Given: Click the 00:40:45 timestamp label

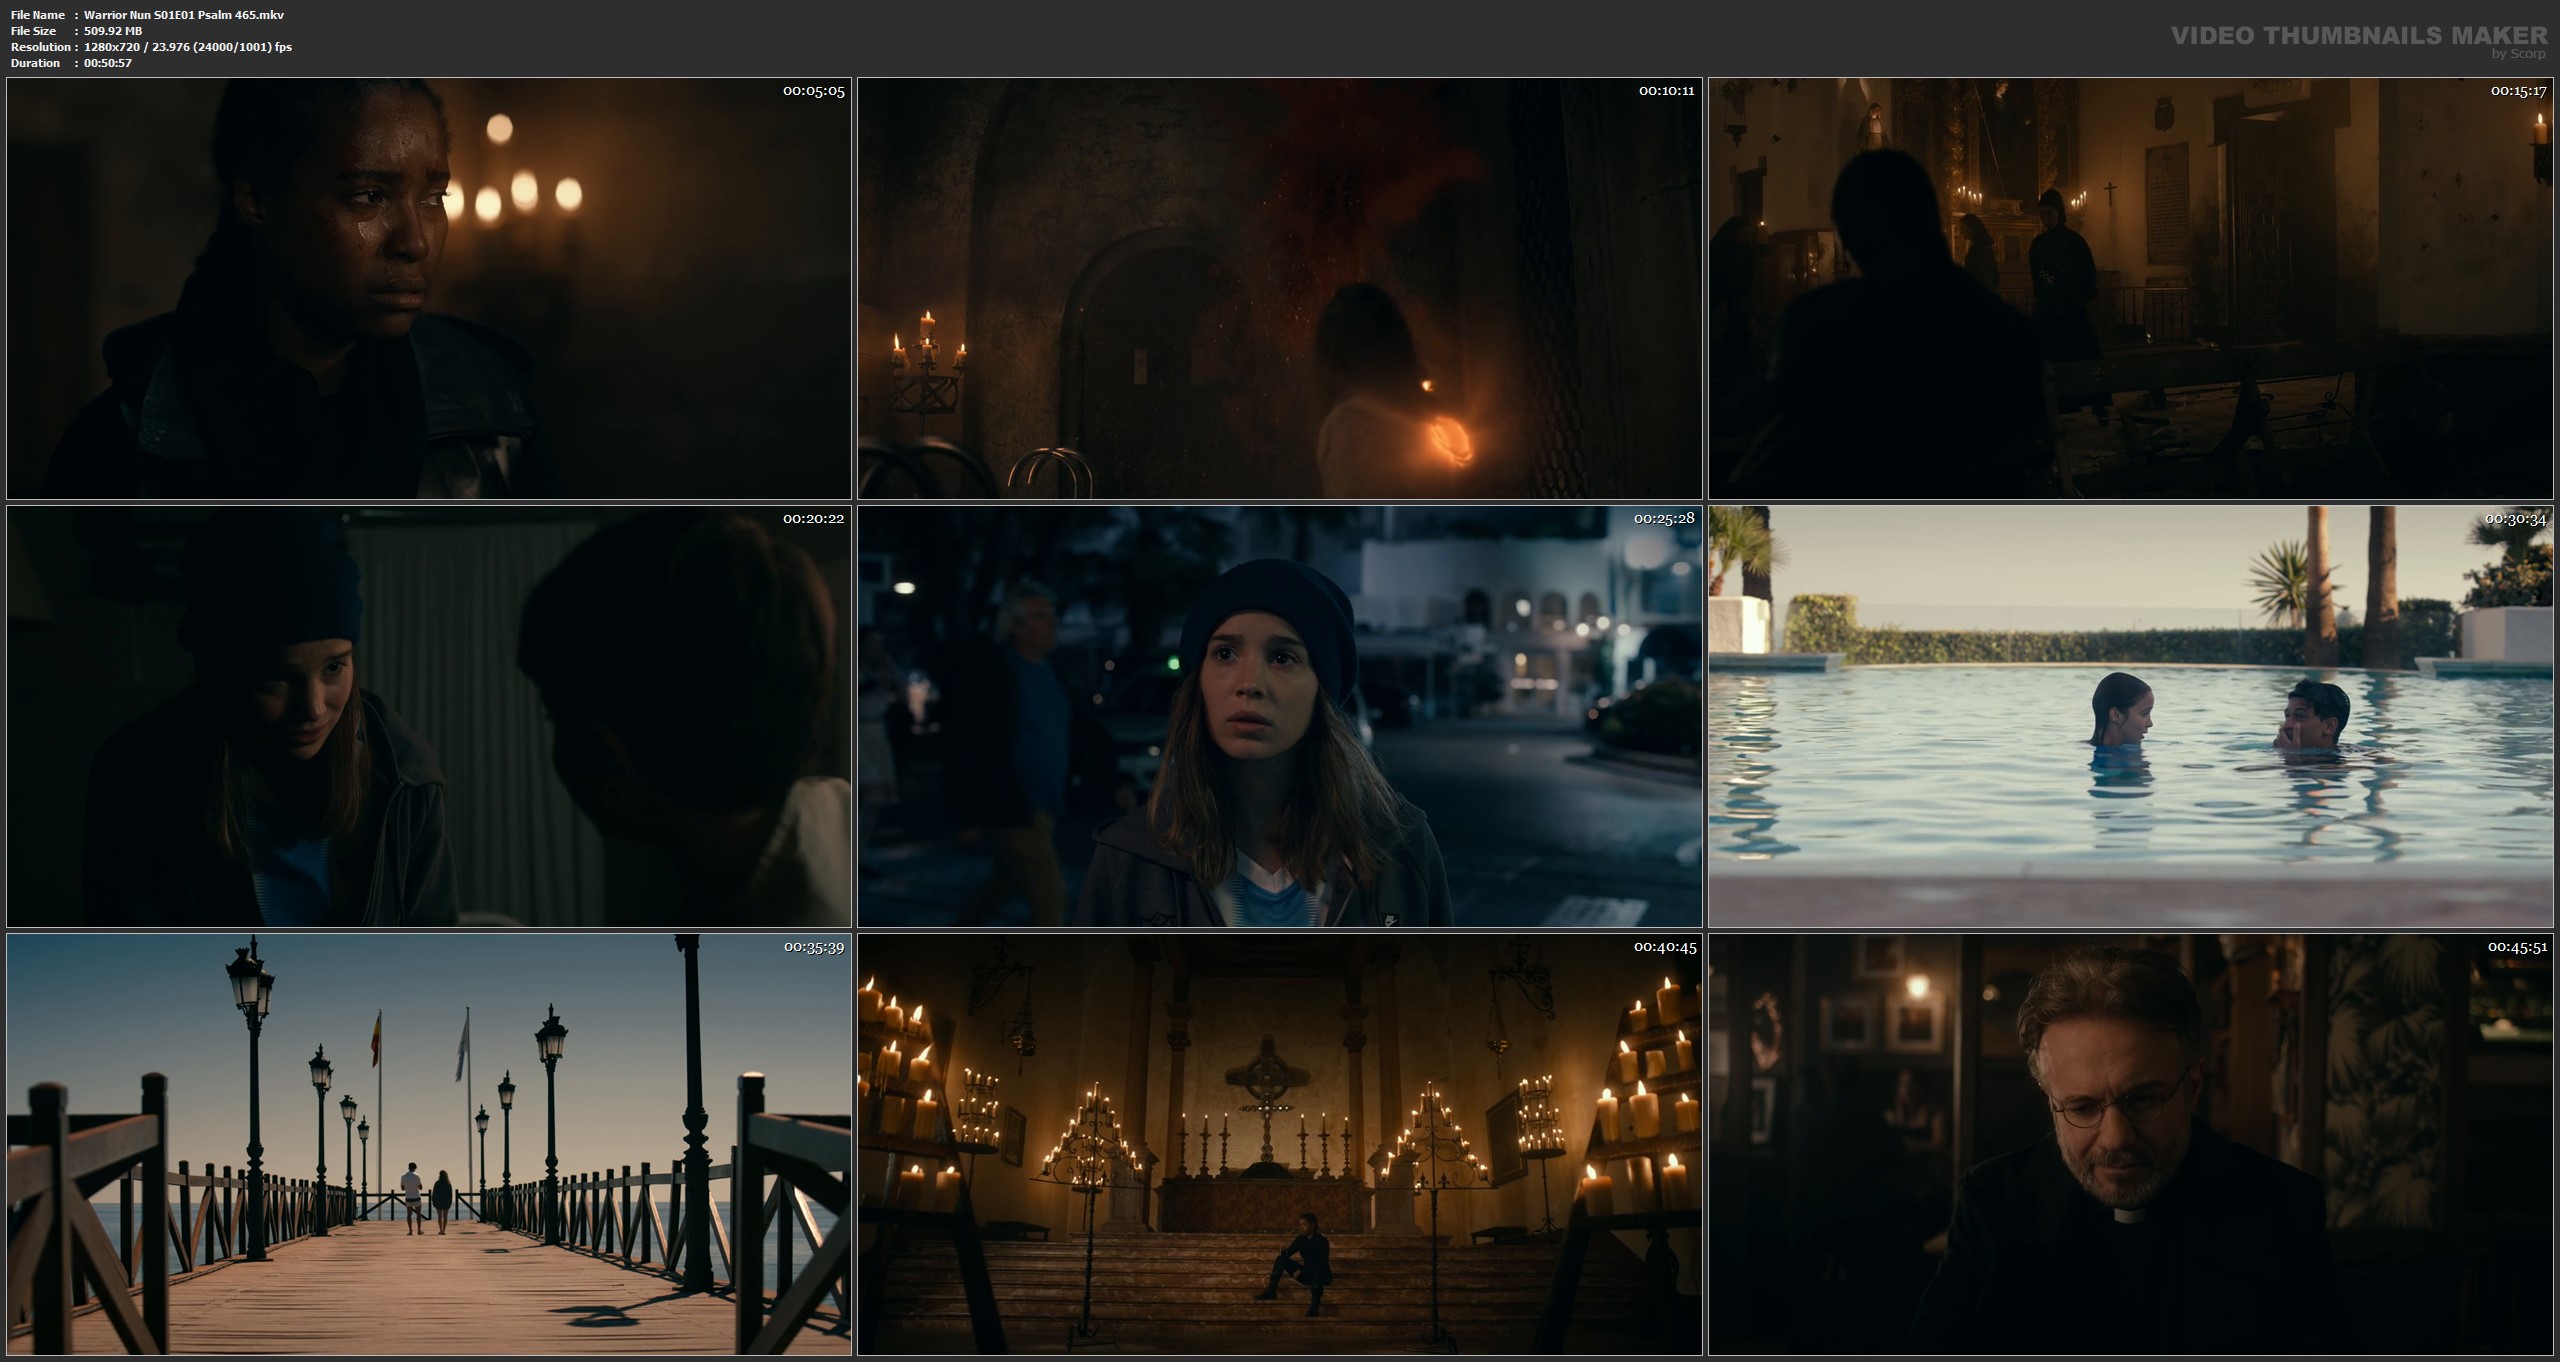Looking at the screenshot, I should coord(1665,947).
